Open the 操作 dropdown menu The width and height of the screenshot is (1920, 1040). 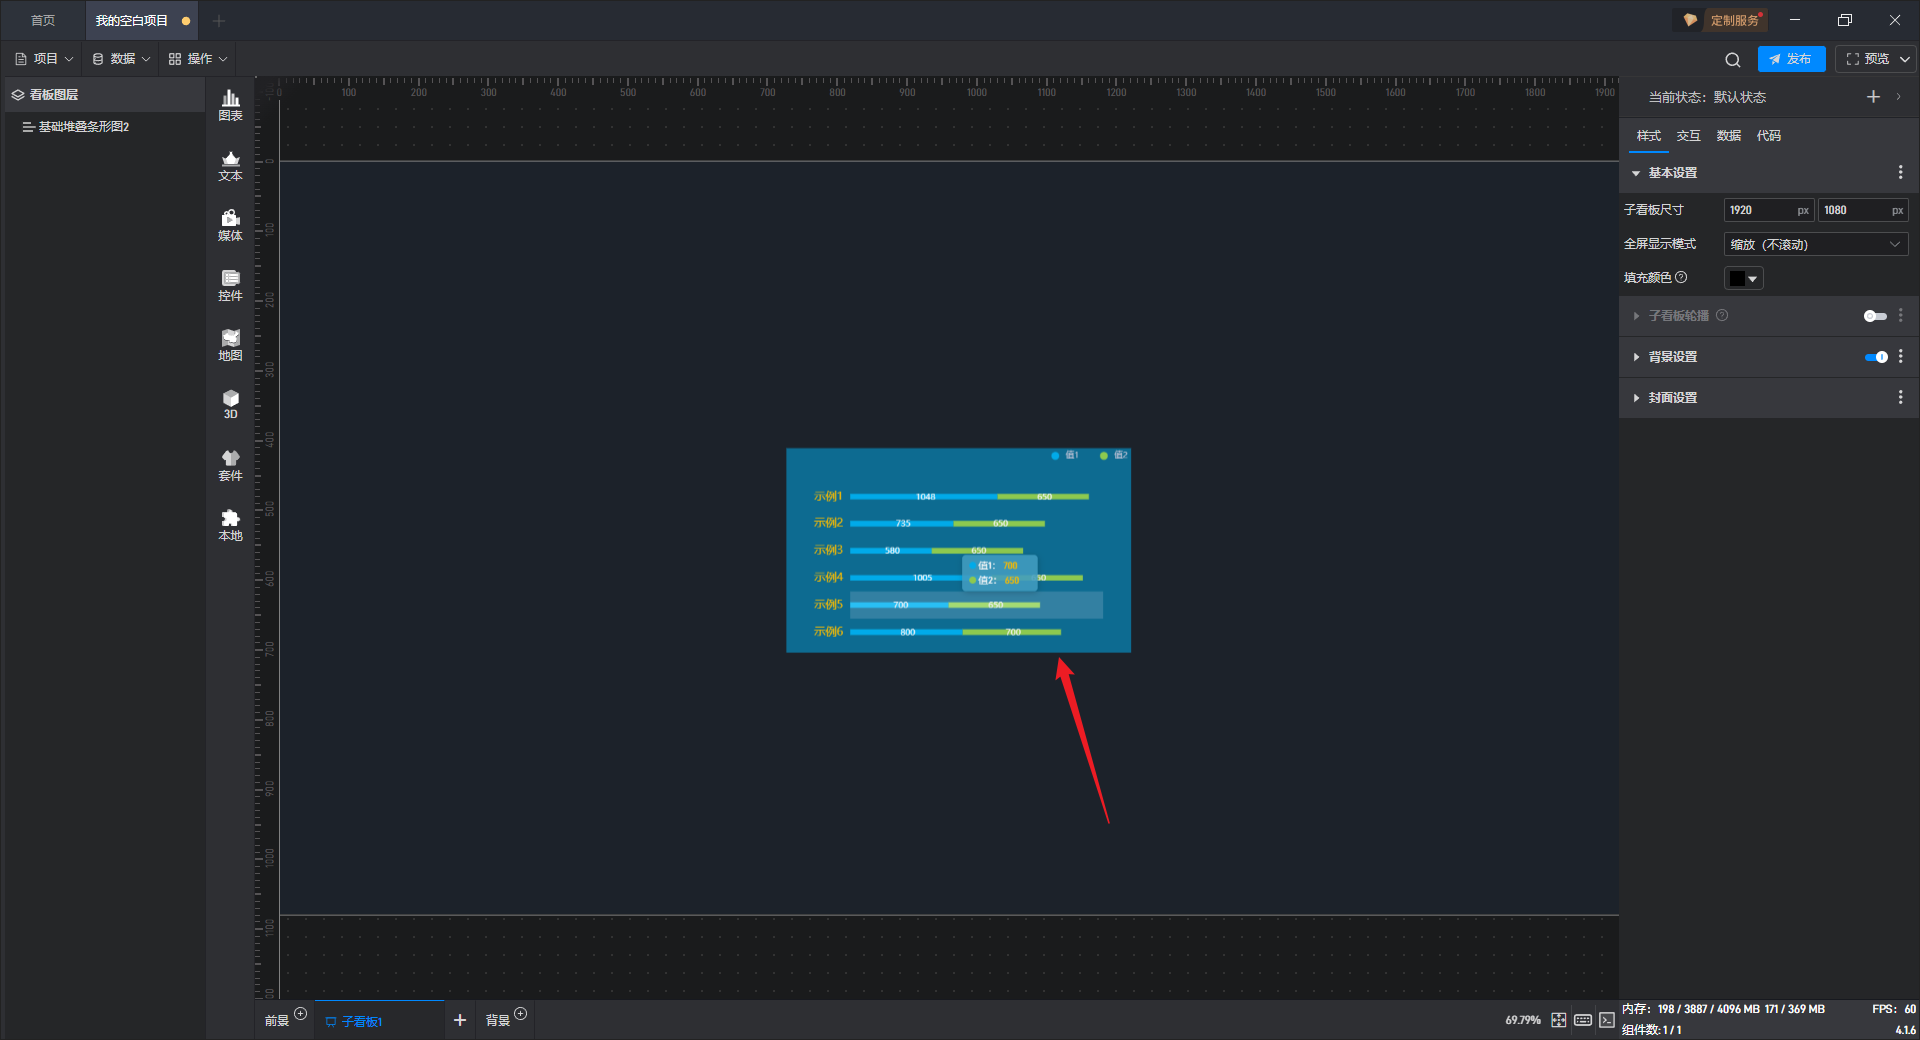tap(198, 59)
